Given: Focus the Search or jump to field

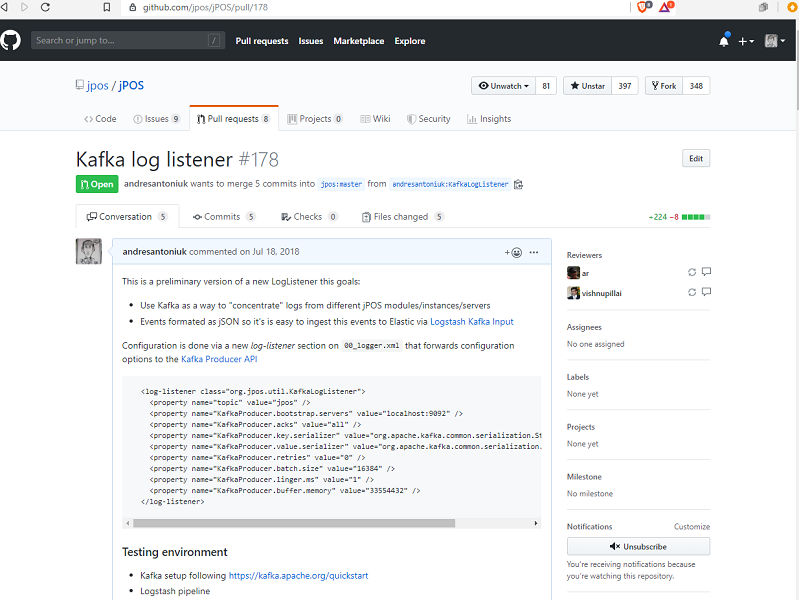Looking at the screenshot, I should tap(128, 40).
